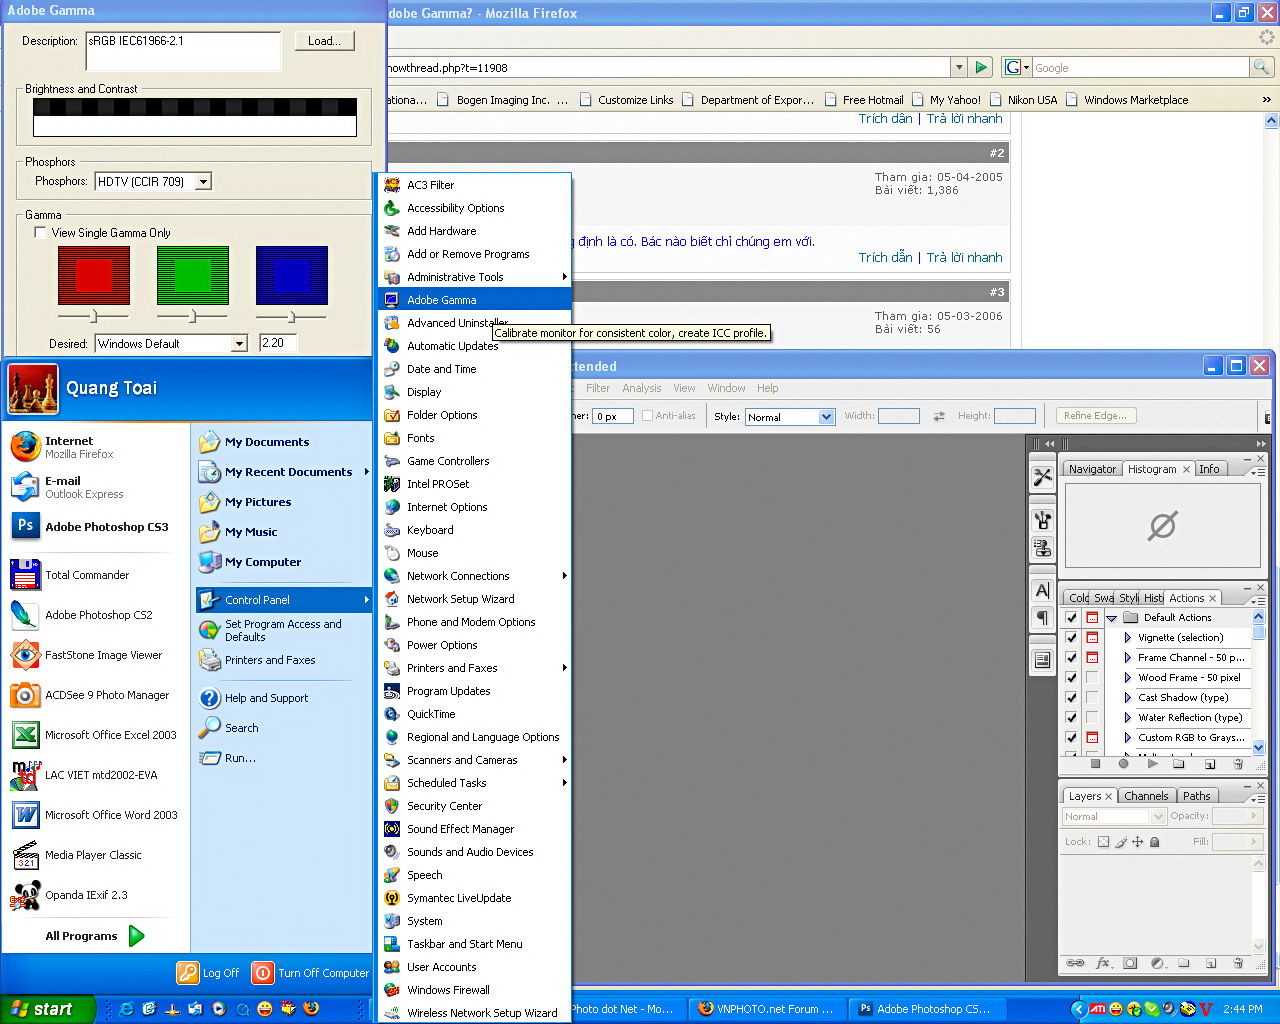This screenshot has height=1024, width=1280.
Task: Toggle the Cast Shadow (type) action checkbox
Action: coord(1071,697)
